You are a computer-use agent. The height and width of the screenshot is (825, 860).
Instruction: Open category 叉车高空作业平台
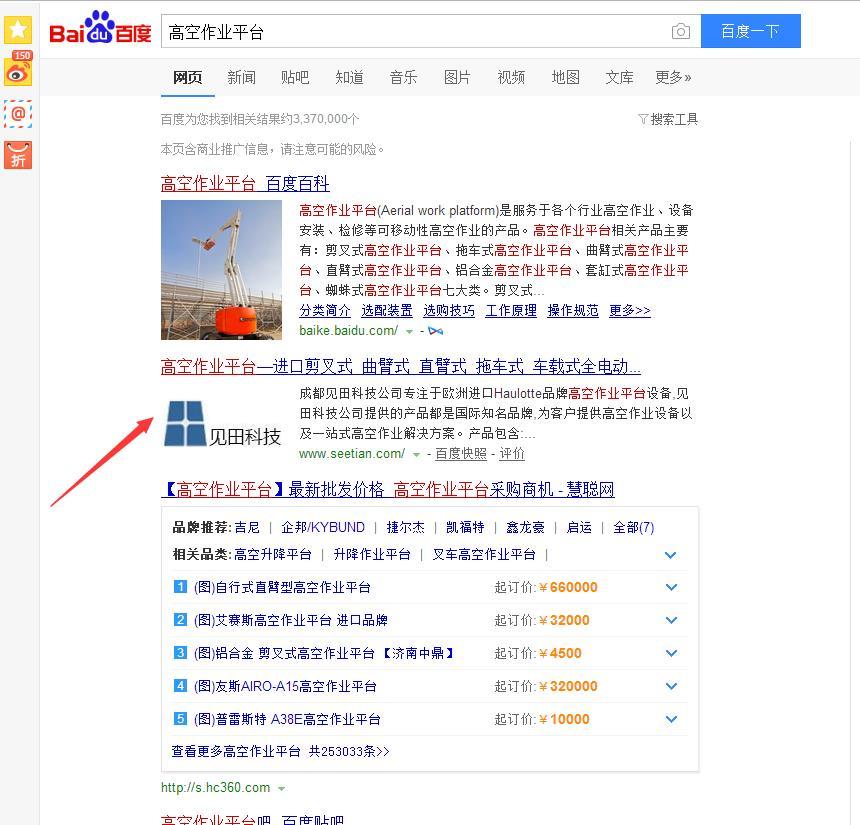(x=484, y=554)
